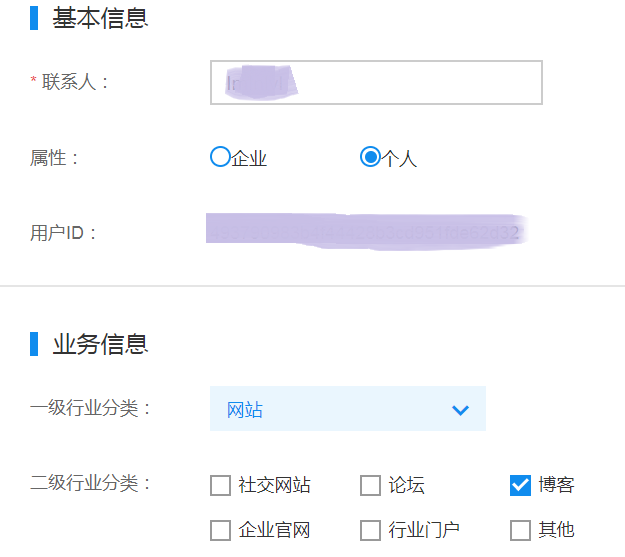The height and width of the screenshot is (557, 625).
Task: Check the 行业门户 checkbox
Action: (370, 530)
